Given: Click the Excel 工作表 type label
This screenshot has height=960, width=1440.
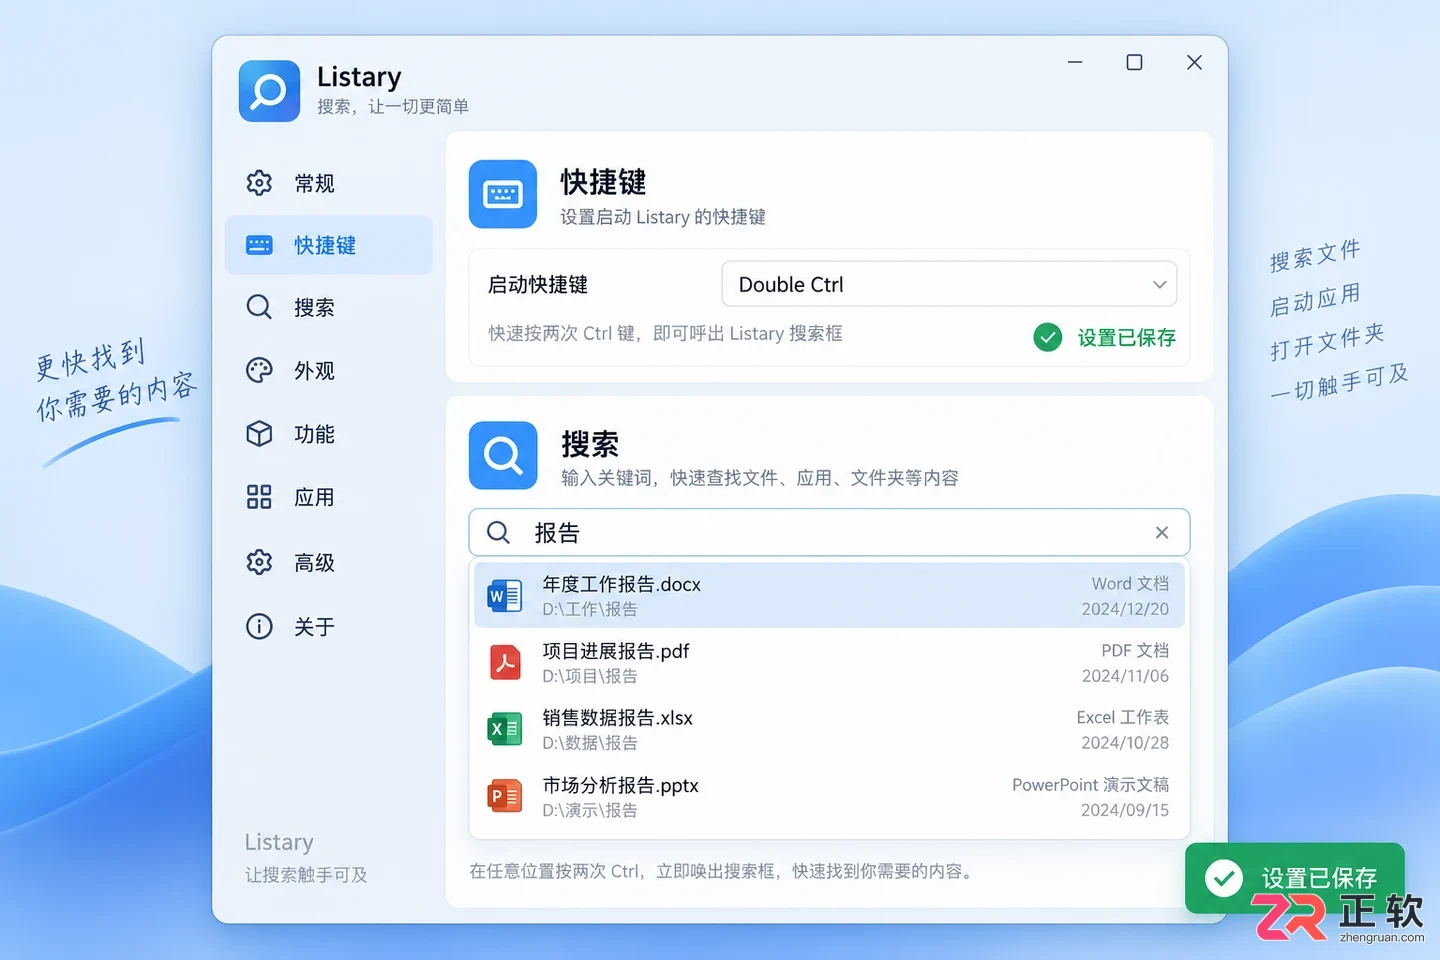Looking at the screenshot, I should point(1123,717).
